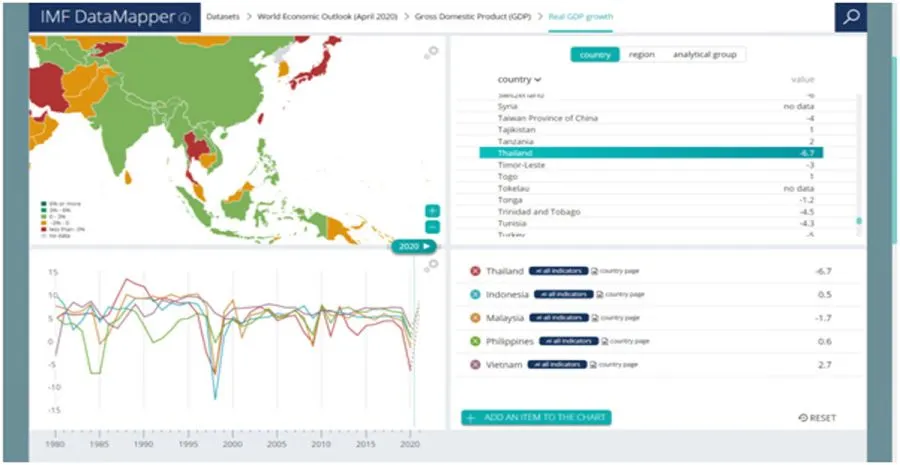This screenshot has height=465, width=900.
Task: Click the info icon beside IMF DataMapper
Action: coord(184,18)
